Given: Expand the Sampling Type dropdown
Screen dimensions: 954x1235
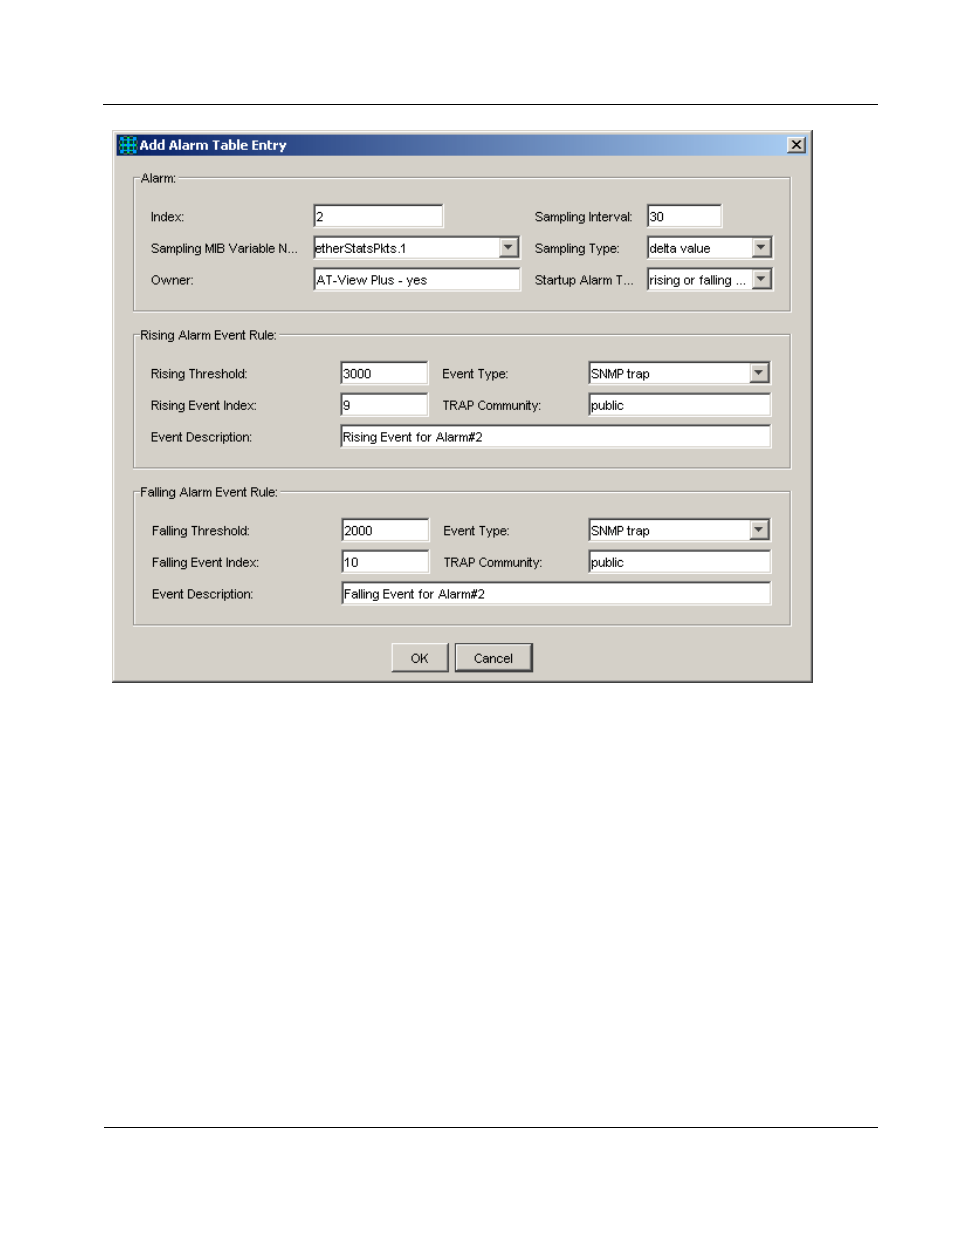Looking at the screenshot, I should pos(761,248).
